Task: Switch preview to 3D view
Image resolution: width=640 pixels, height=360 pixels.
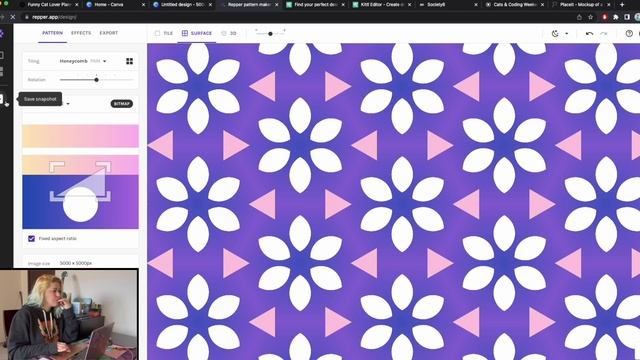Action: (229, 33)
